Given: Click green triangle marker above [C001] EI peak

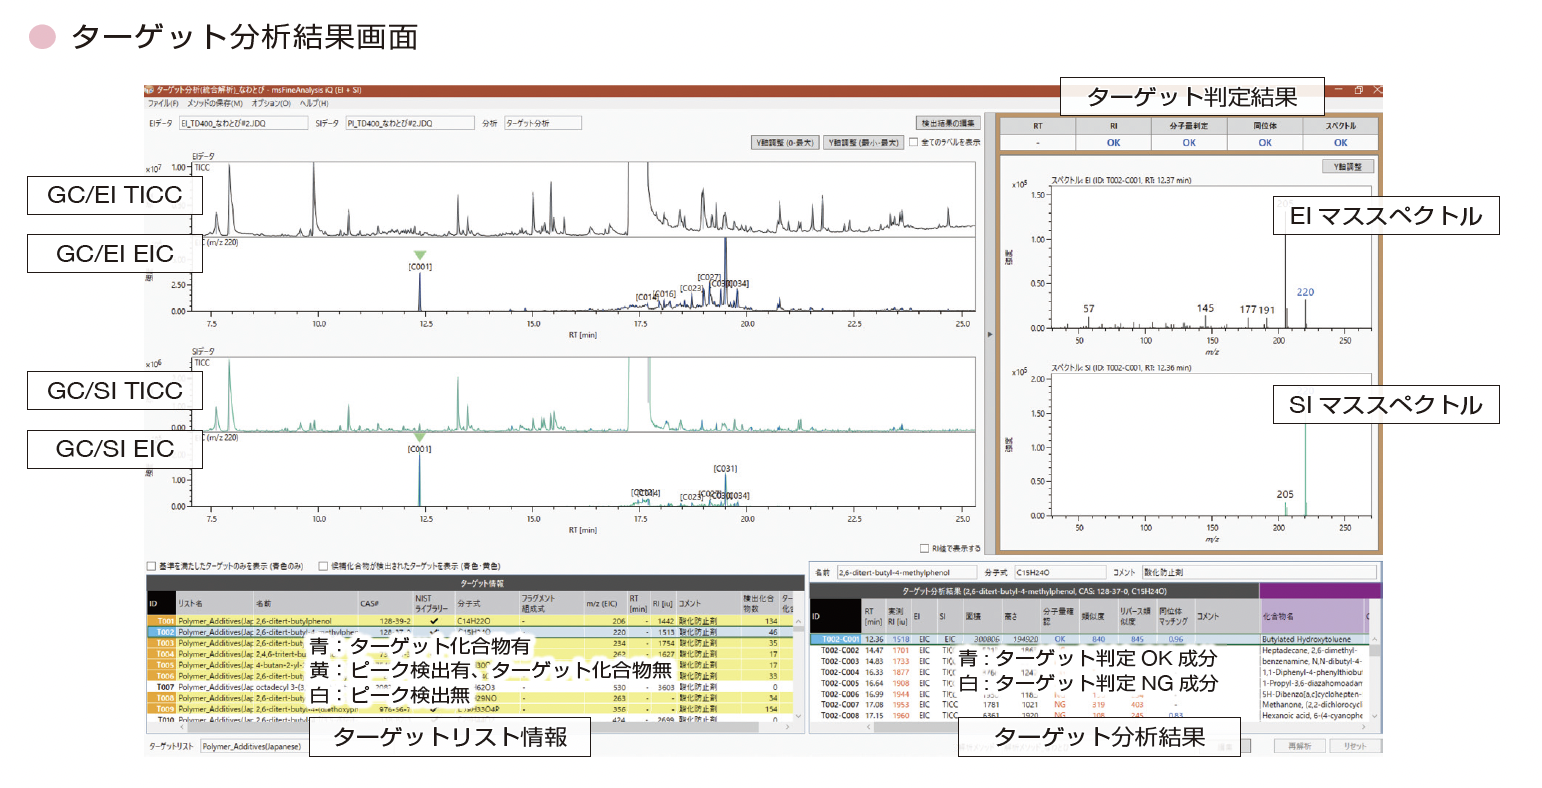Looking at the screenshot, I should point(420,256).
